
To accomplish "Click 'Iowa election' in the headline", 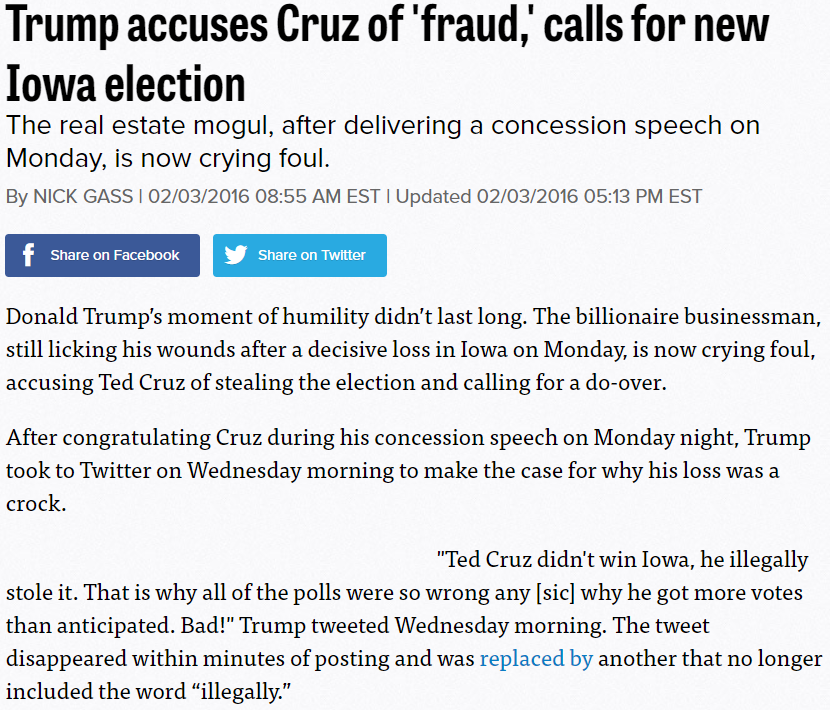I will (125, 84).
